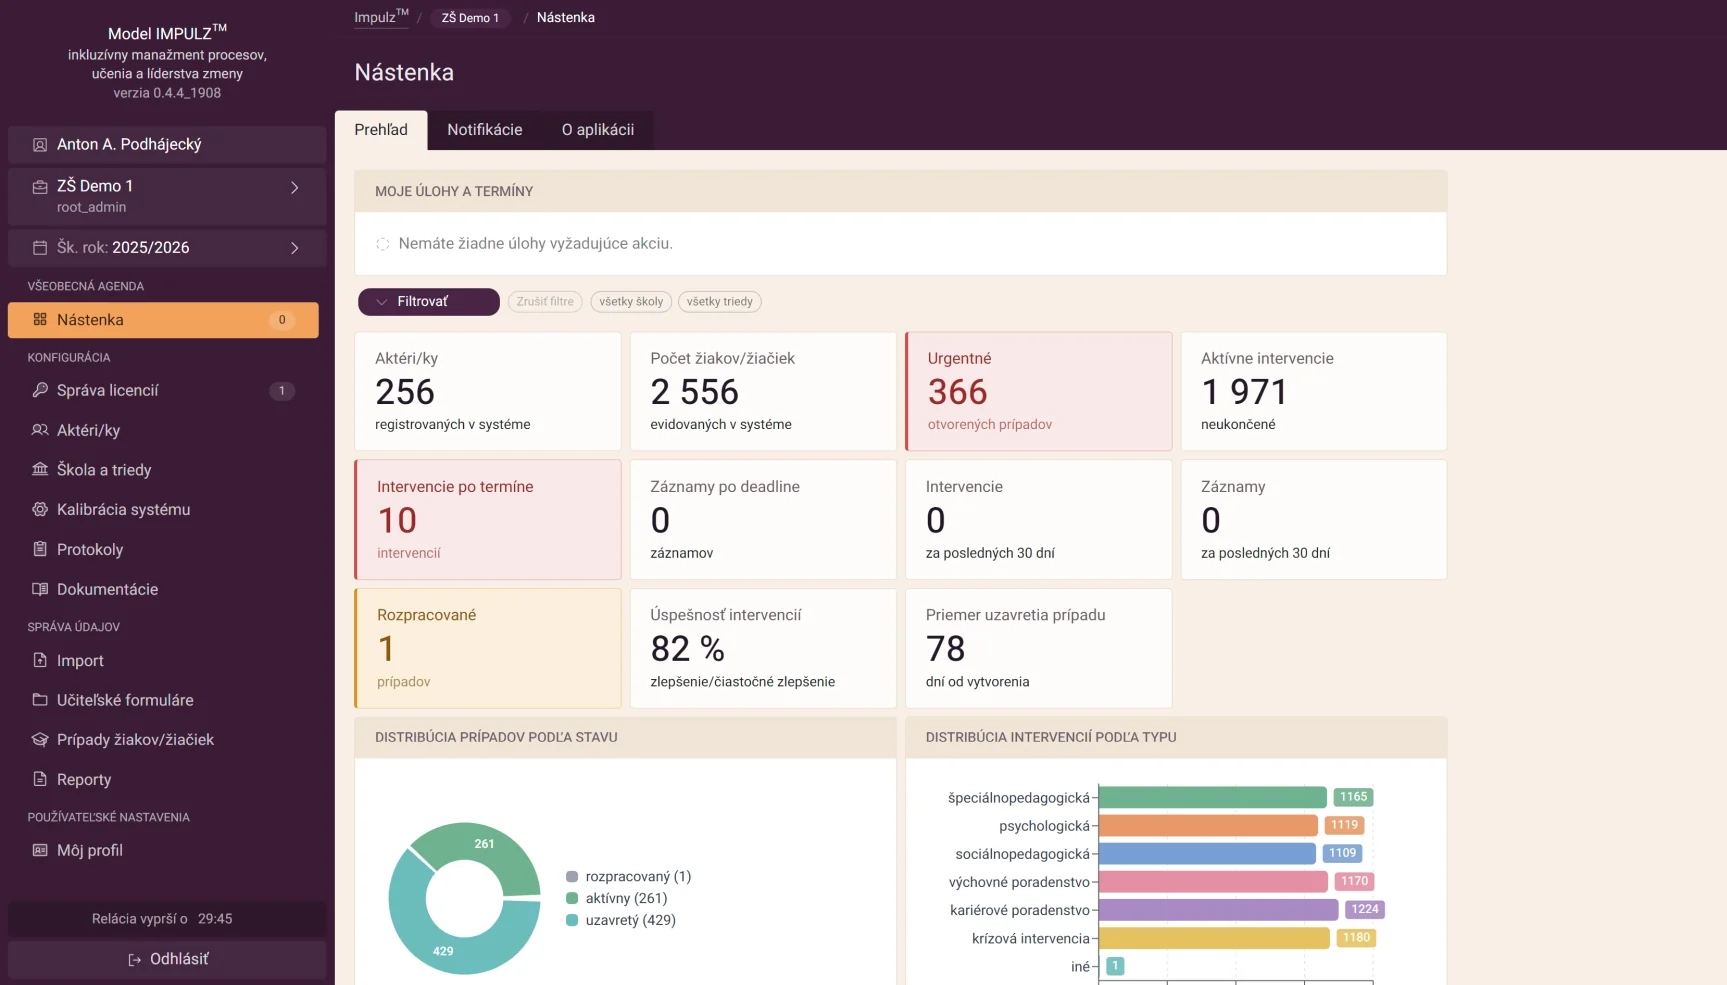Screen dimensions: 1727x985
Task: Click the ZŠ Demo 1 breadcrumb chip
Action: point(470,18)
